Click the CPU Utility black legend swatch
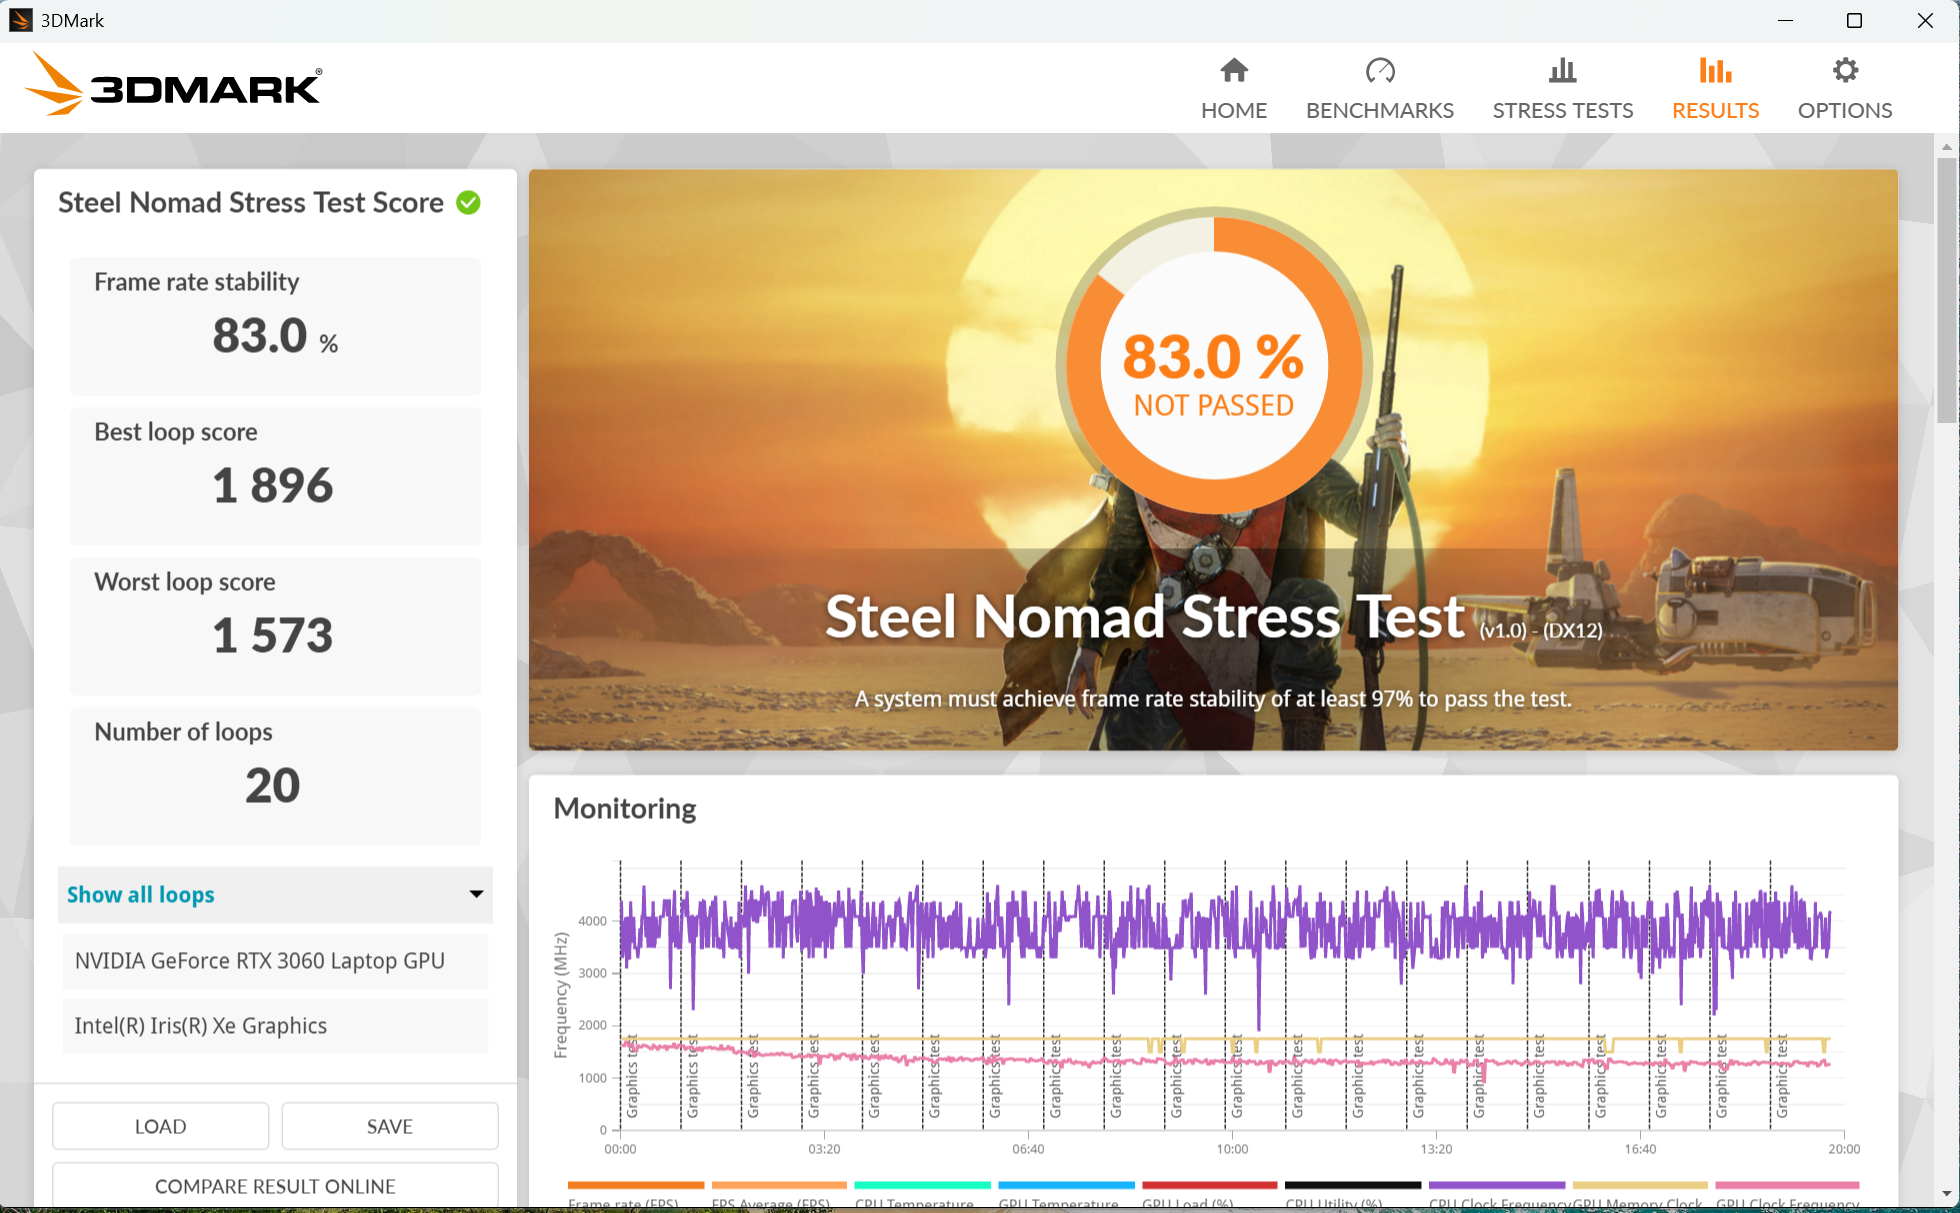This screenshot has width=1960, height=1213. click(1353, 1185)
